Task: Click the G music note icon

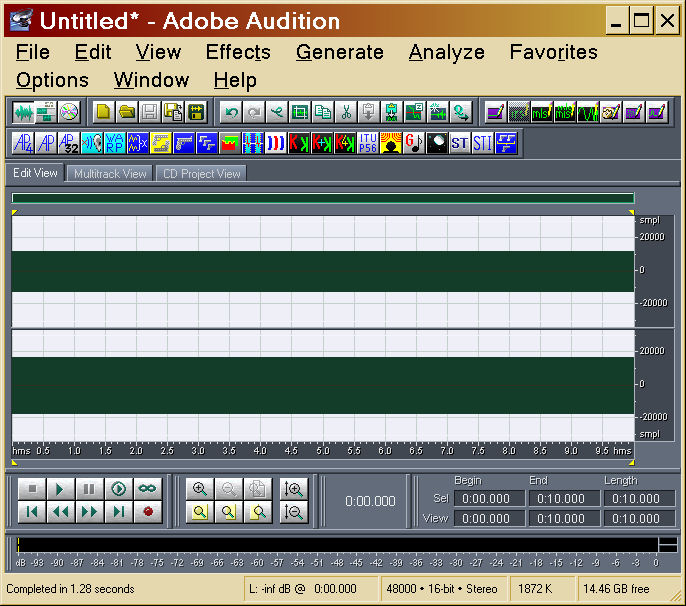Action: [414, 143]
